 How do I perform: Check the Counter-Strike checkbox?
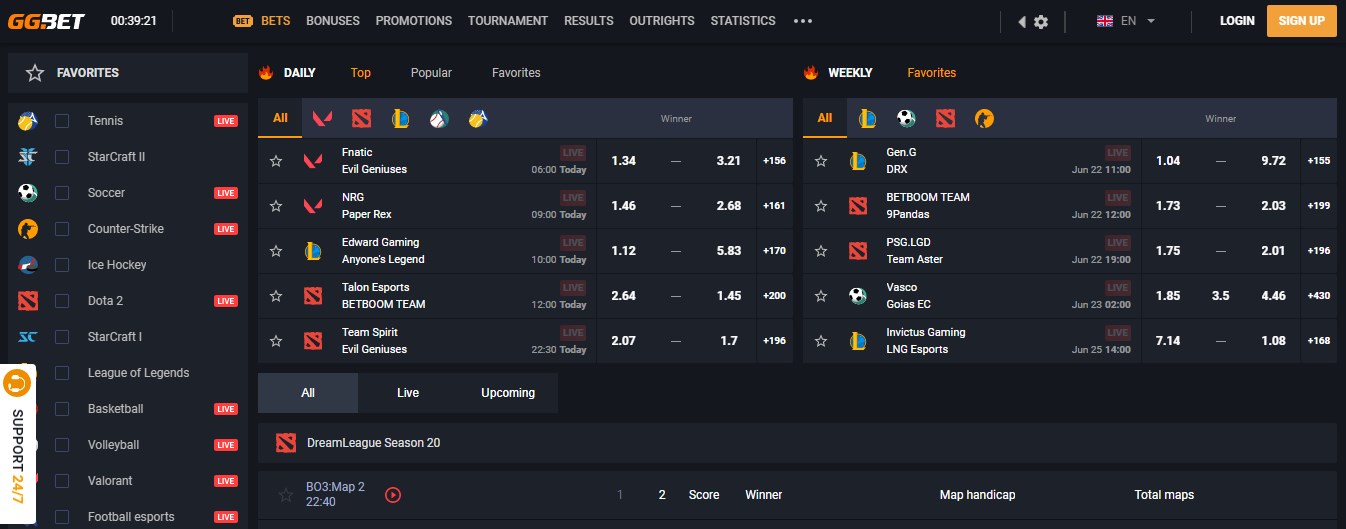[x=62, y=229]
